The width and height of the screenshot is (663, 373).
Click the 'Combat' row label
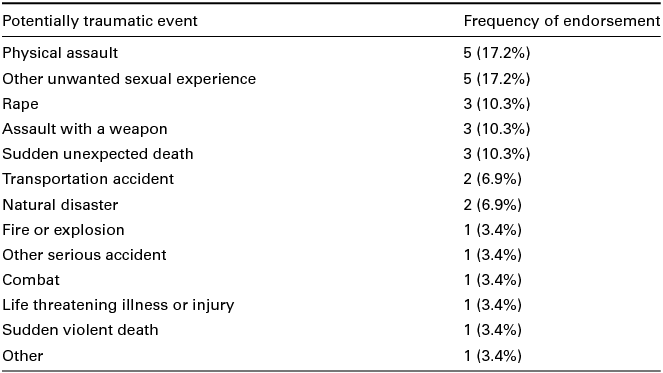coord(31,280)
